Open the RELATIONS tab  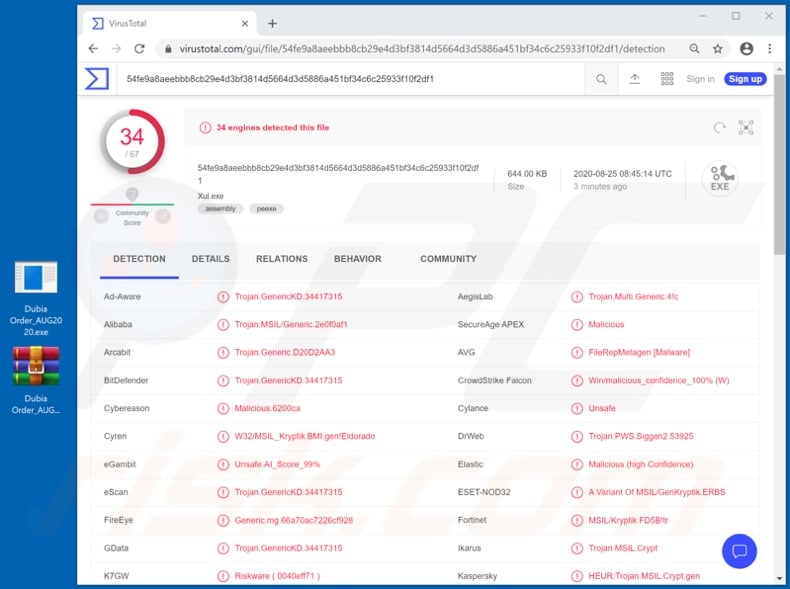click(282, 259)
